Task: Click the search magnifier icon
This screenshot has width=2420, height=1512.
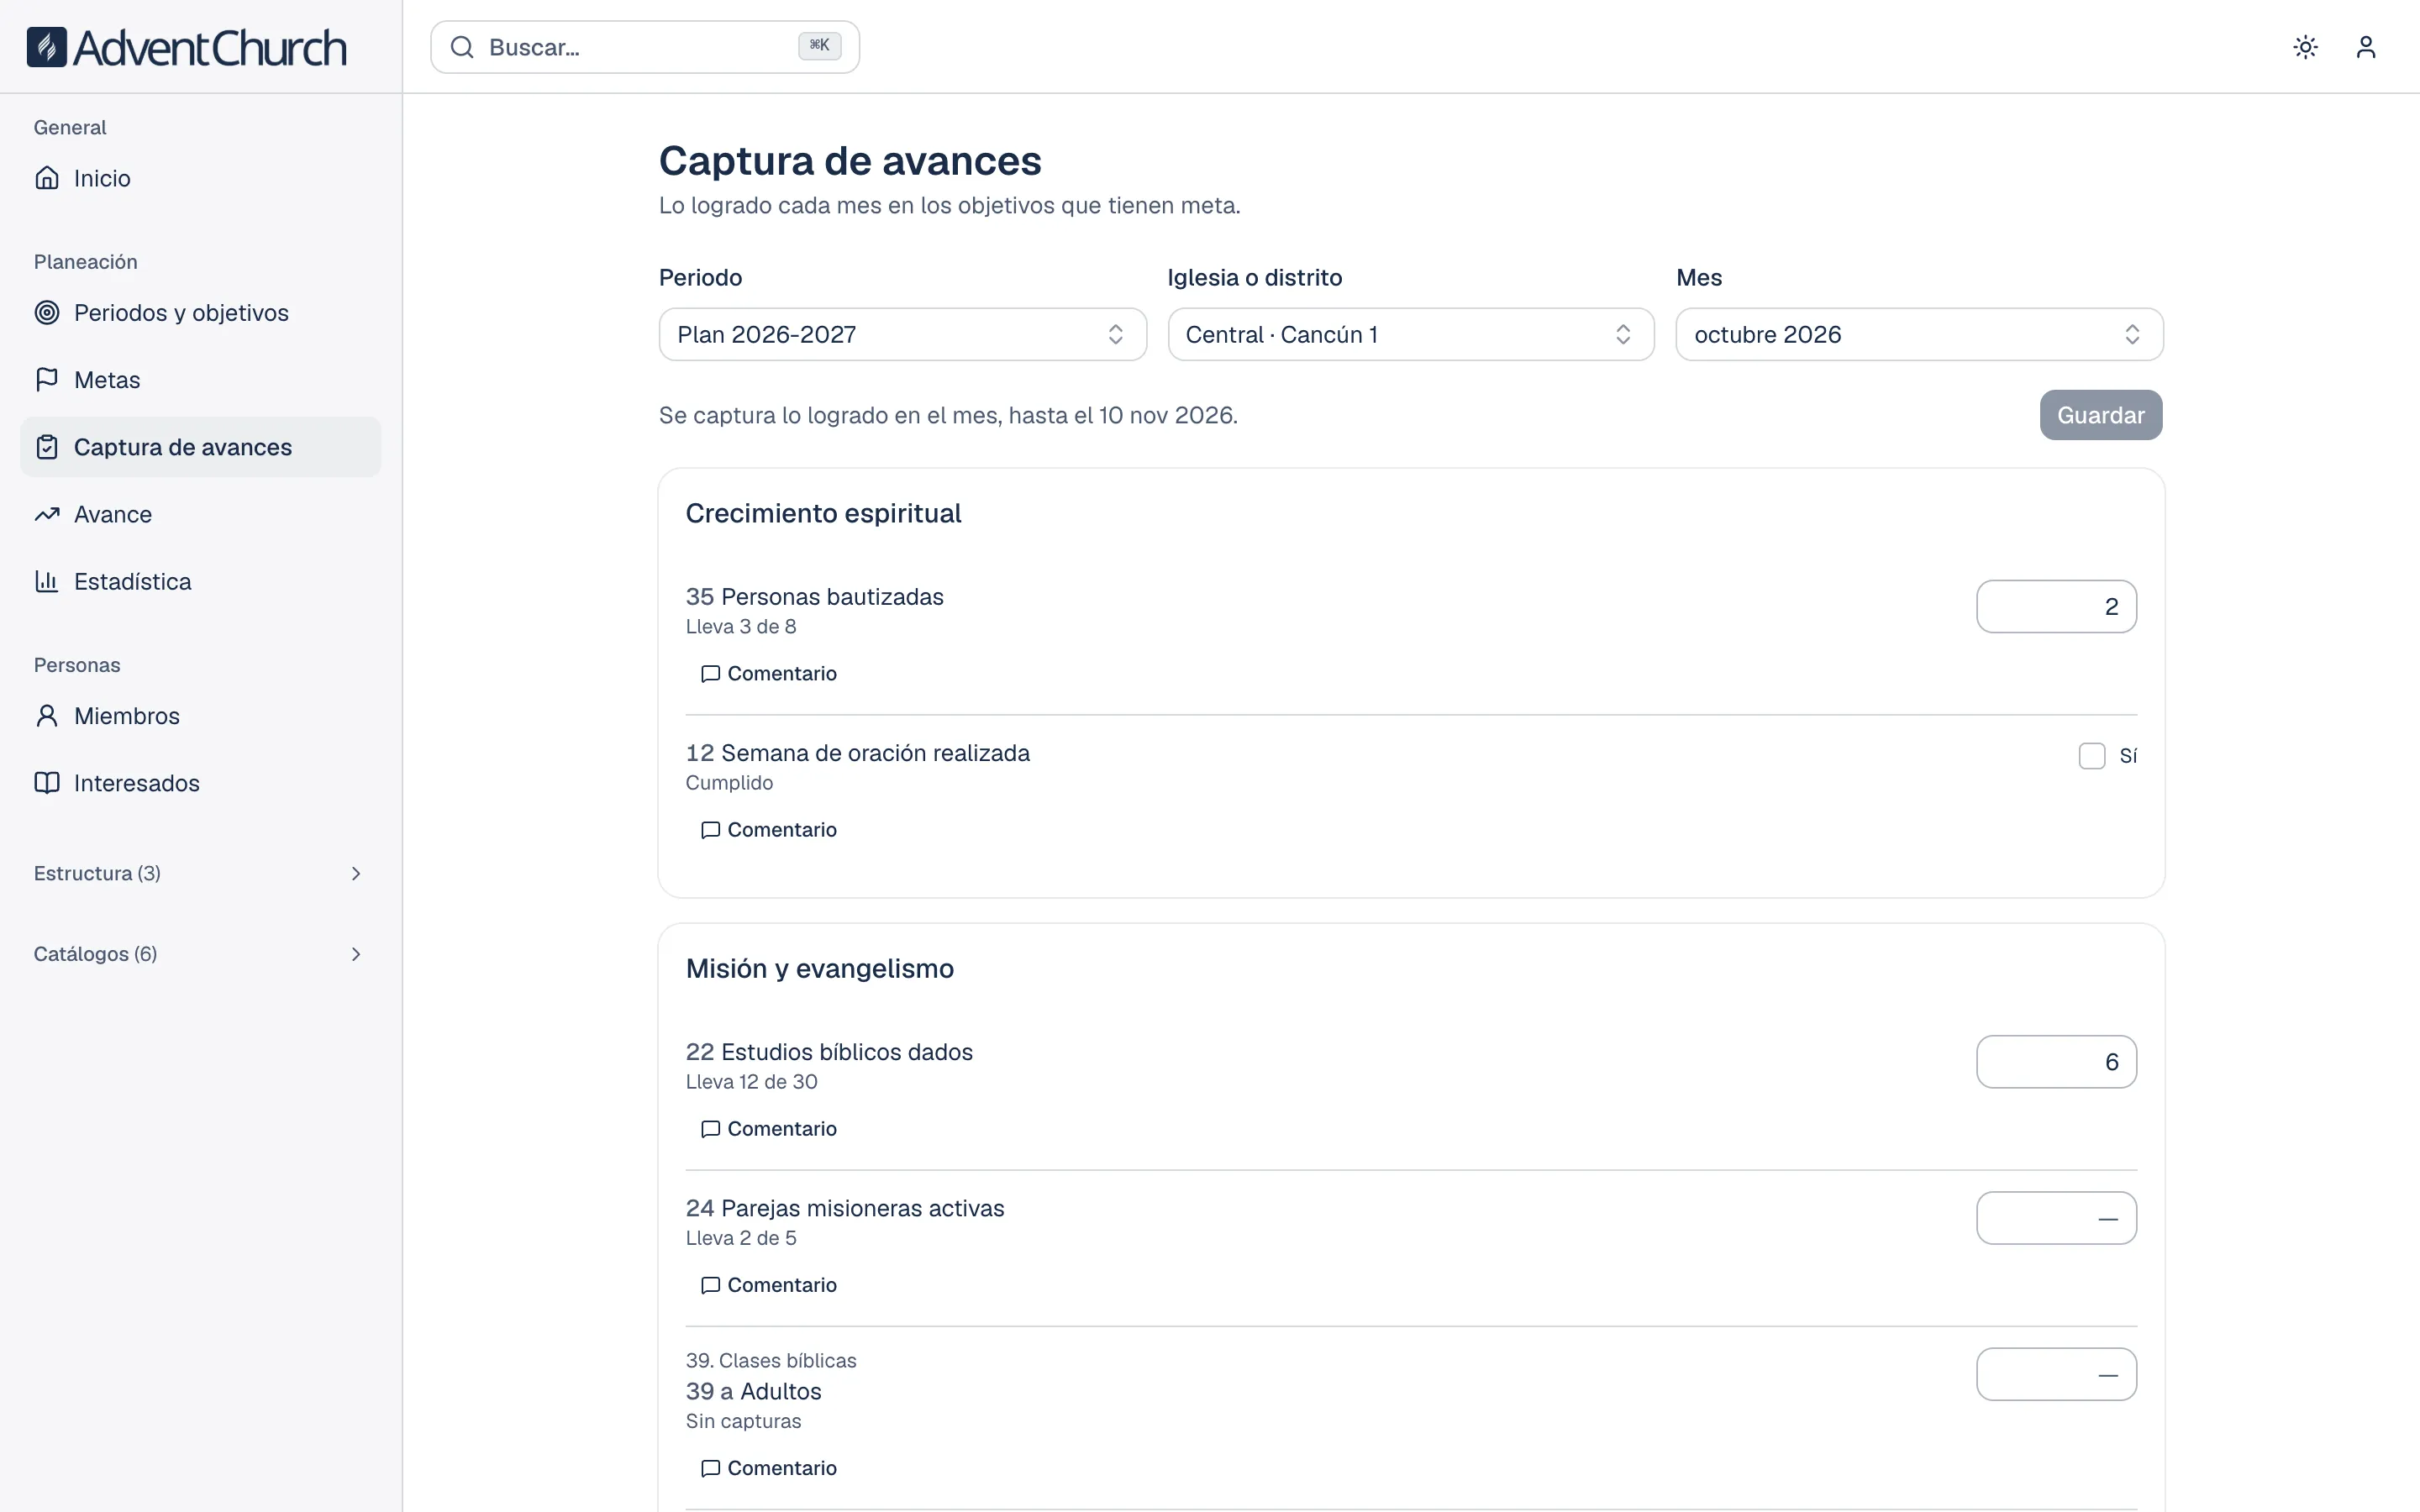Action: (x=461, y=47)
